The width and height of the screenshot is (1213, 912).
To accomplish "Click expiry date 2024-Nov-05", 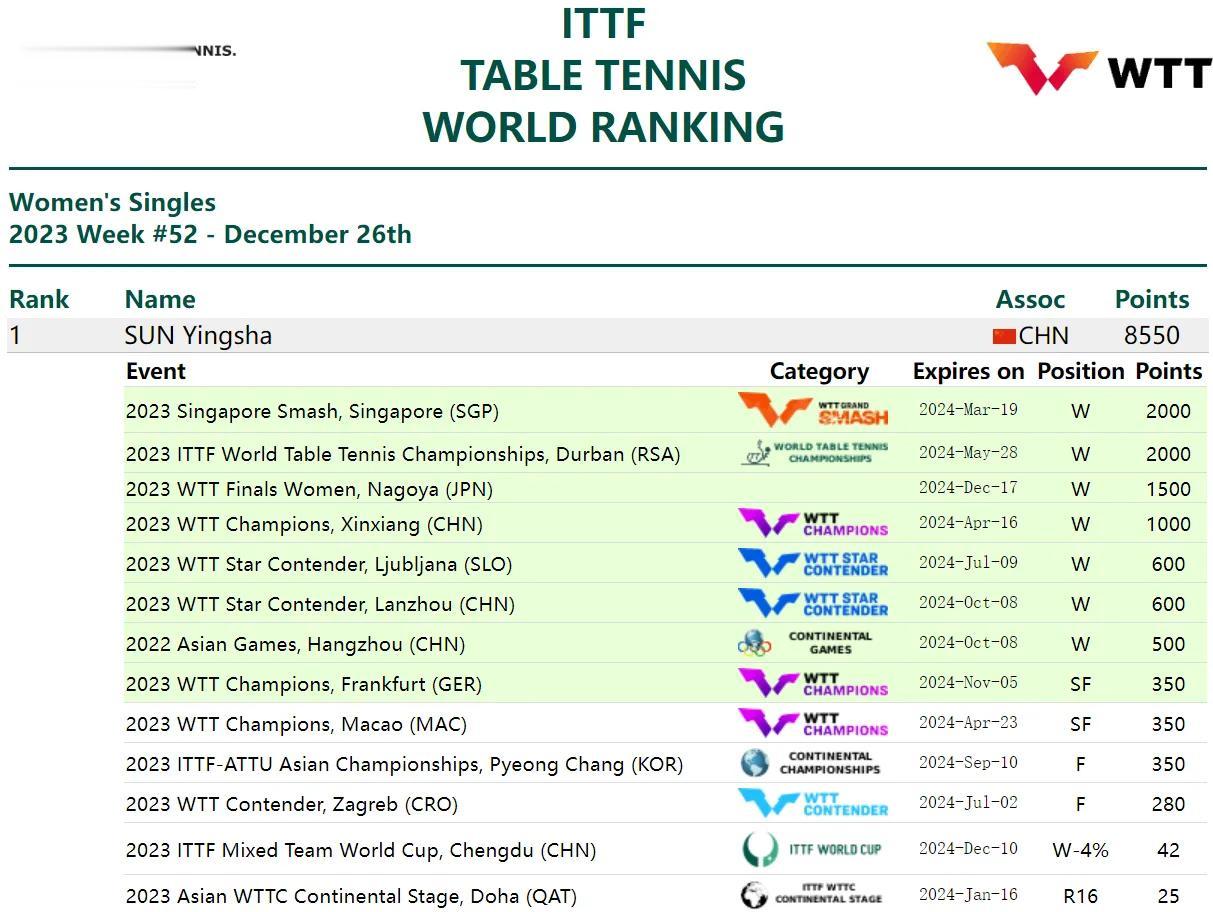I will [968, 683].
